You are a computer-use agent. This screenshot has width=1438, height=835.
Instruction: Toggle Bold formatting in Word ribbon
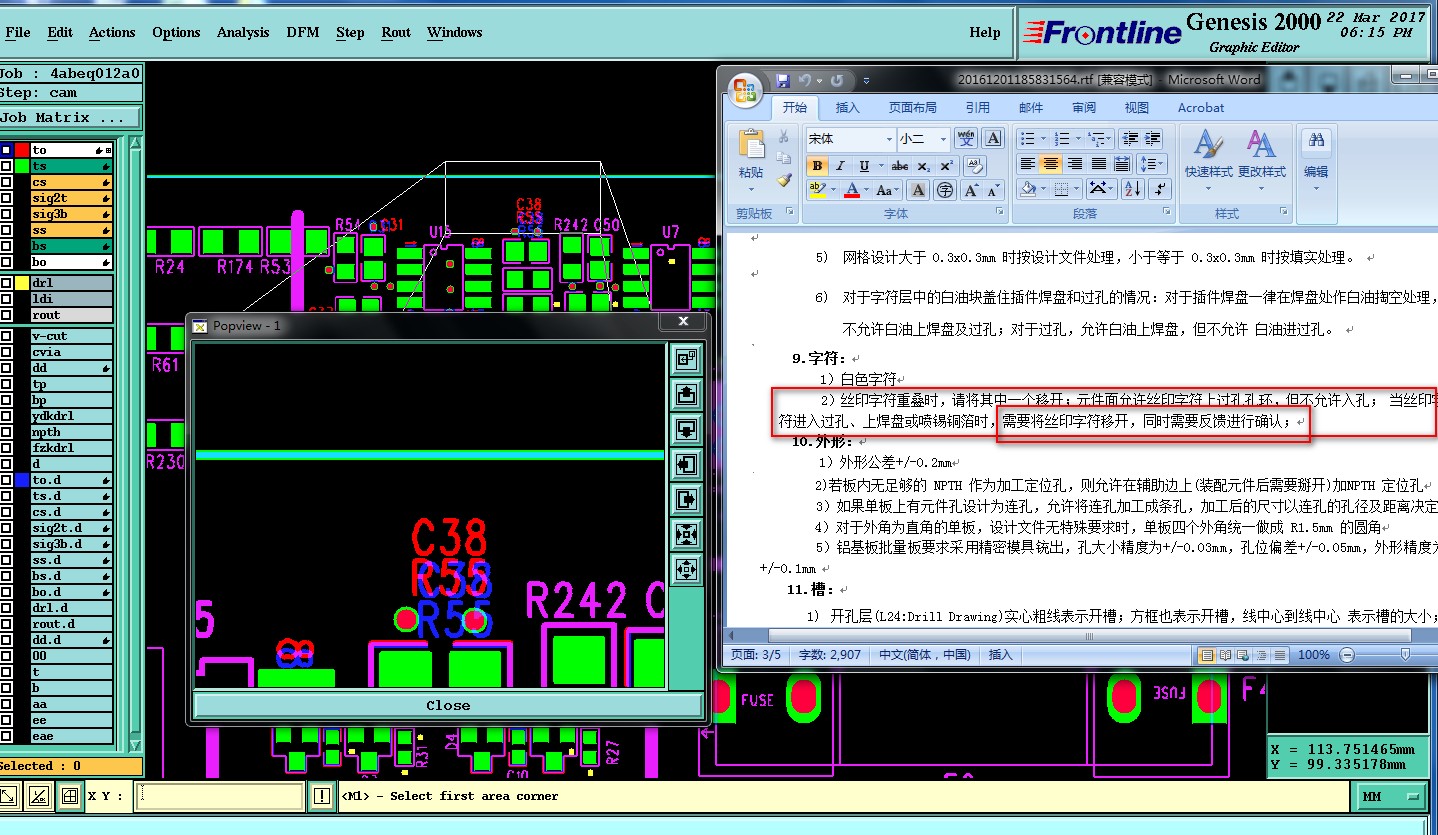[818, 166]
